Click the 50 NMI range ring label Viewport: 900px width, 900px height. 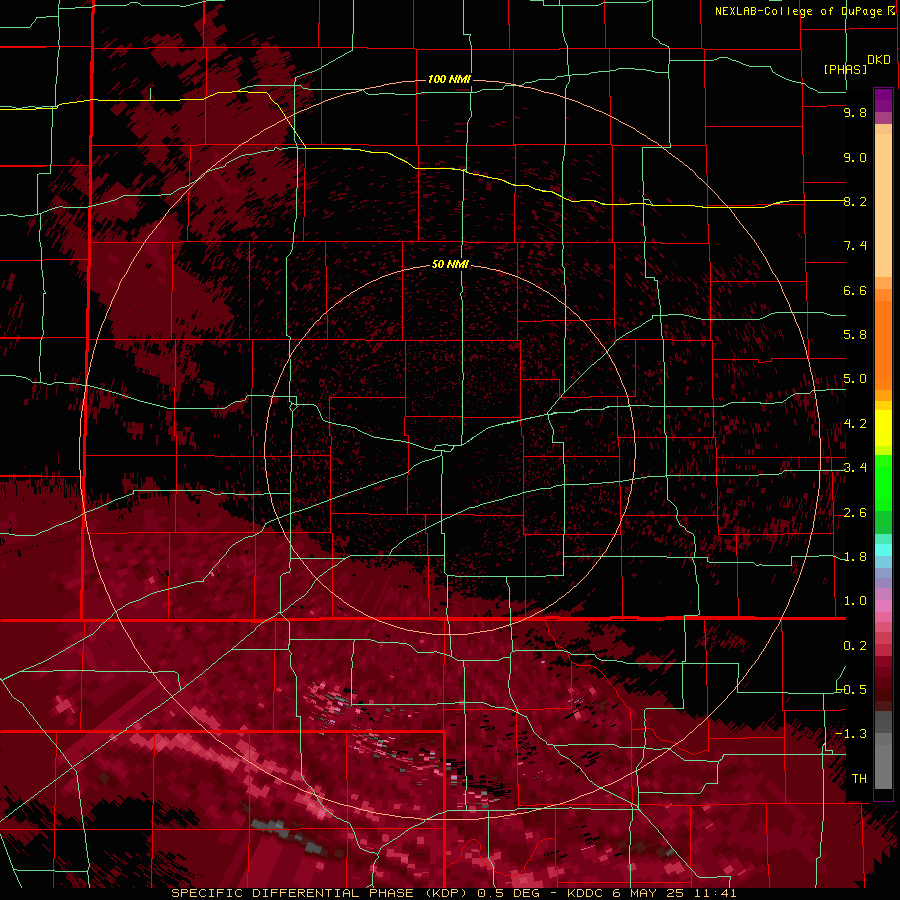tap(451, 264)
